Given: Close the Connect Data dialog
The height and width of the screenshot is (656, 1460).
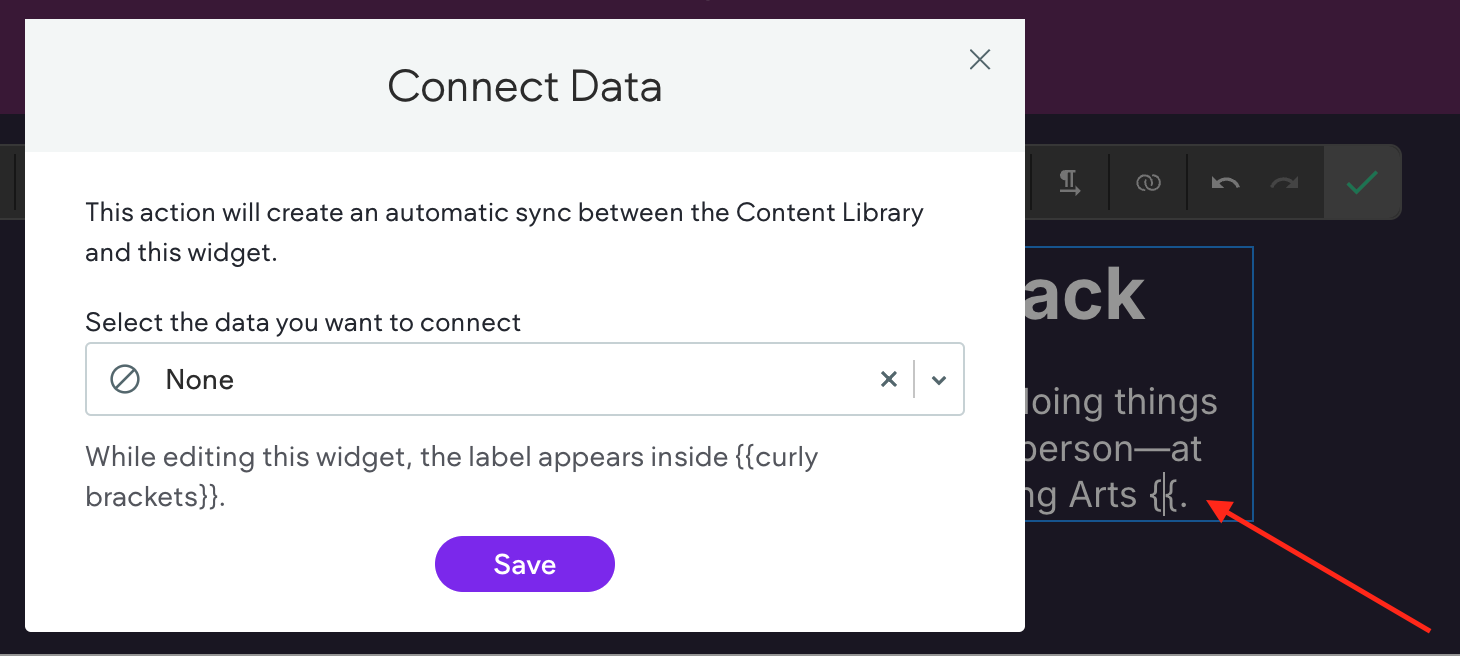Looking at the screenshot, I should 980,60.
